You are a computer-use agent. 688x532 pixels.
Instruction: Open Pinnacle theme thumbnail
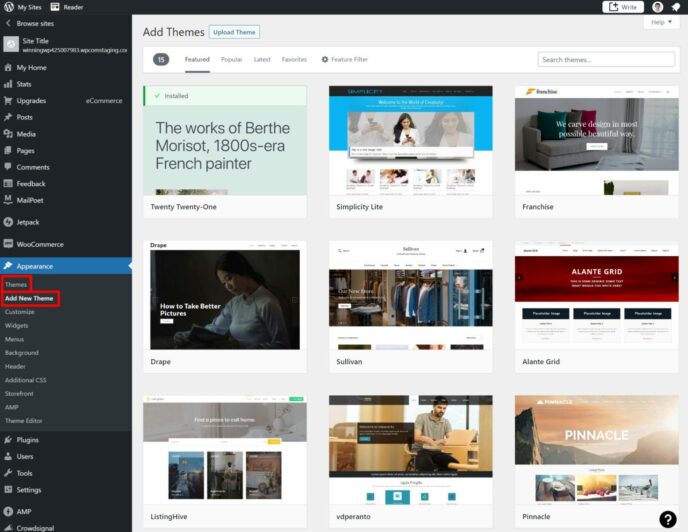(597, 450)
